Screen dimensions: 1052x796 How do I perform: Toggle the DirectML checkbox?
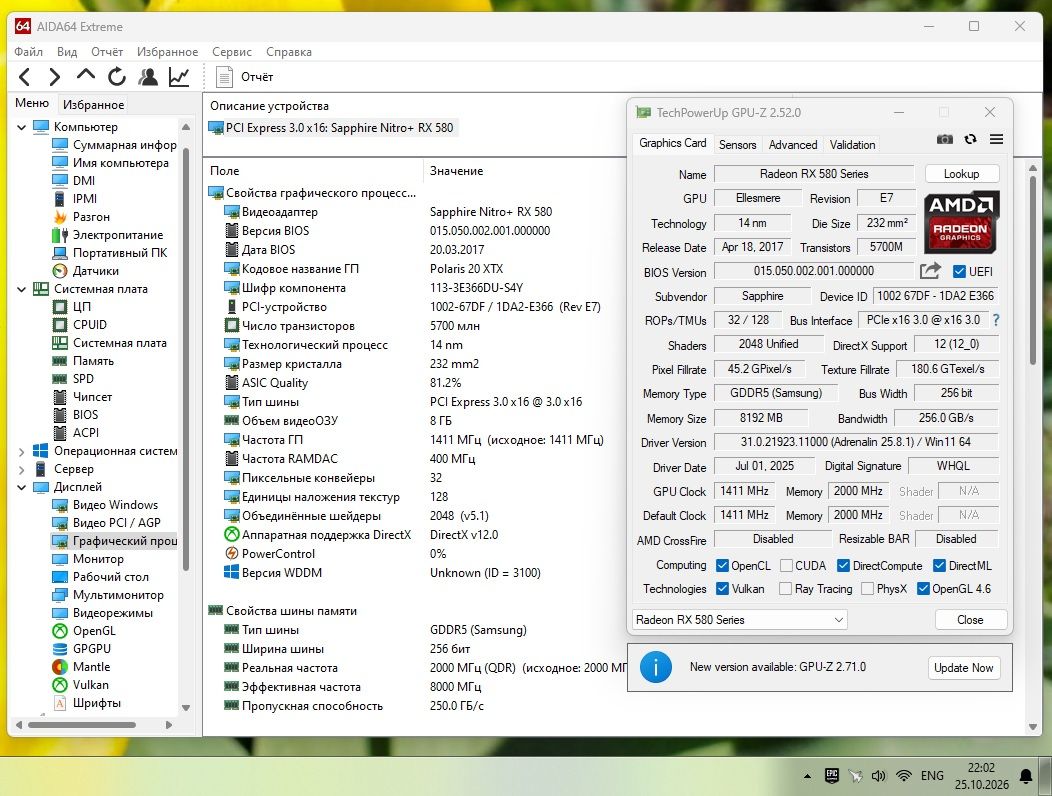coord(939,566)
